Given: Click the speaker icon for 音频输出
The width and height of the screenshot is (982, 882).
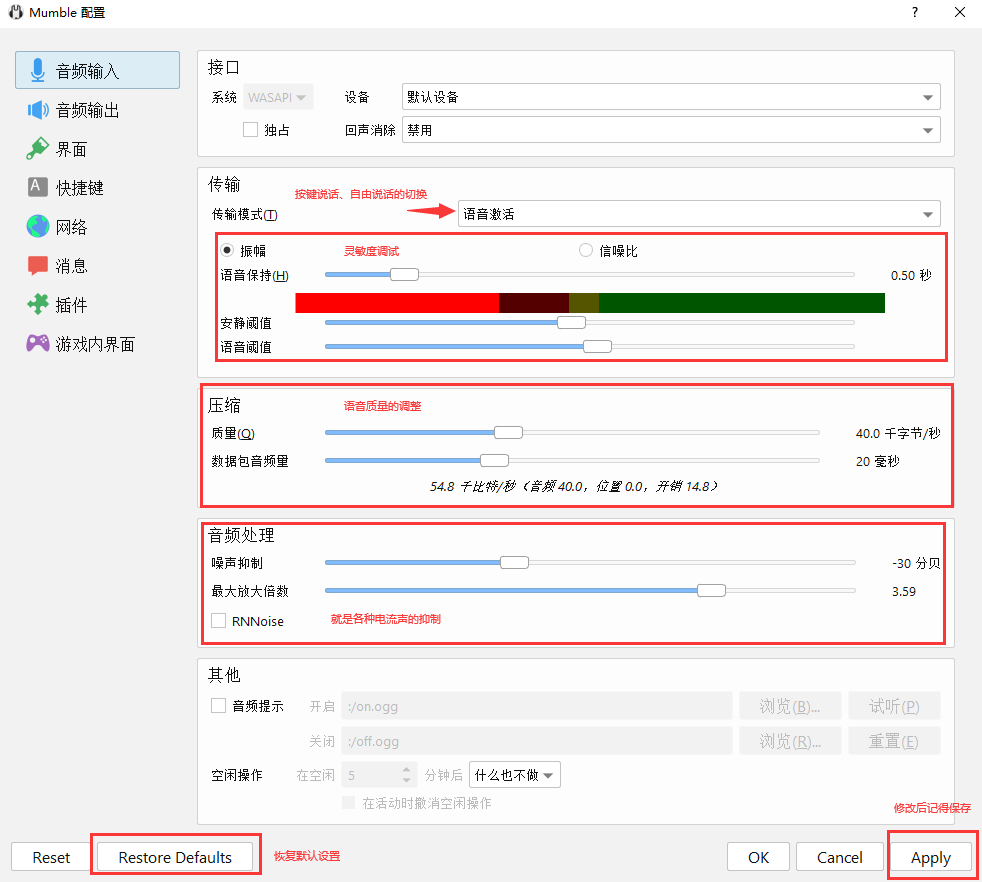Looking at the screenshot, I should click(38, 110).
